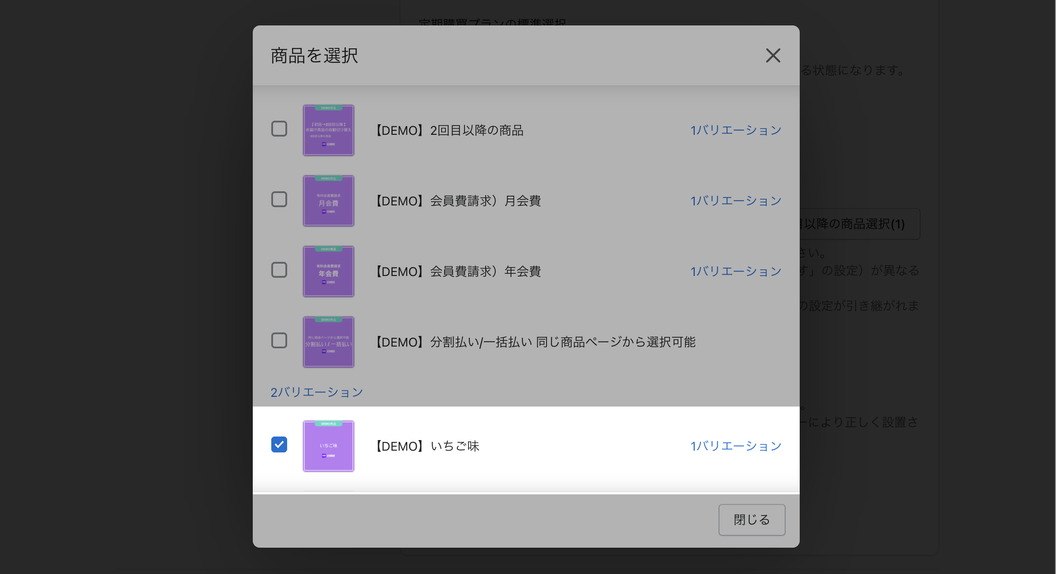Uncheck the いちご味 product checkbox
Viewport: 1056px width, 574px height.
pyautogui.click(x=279, y=445)
